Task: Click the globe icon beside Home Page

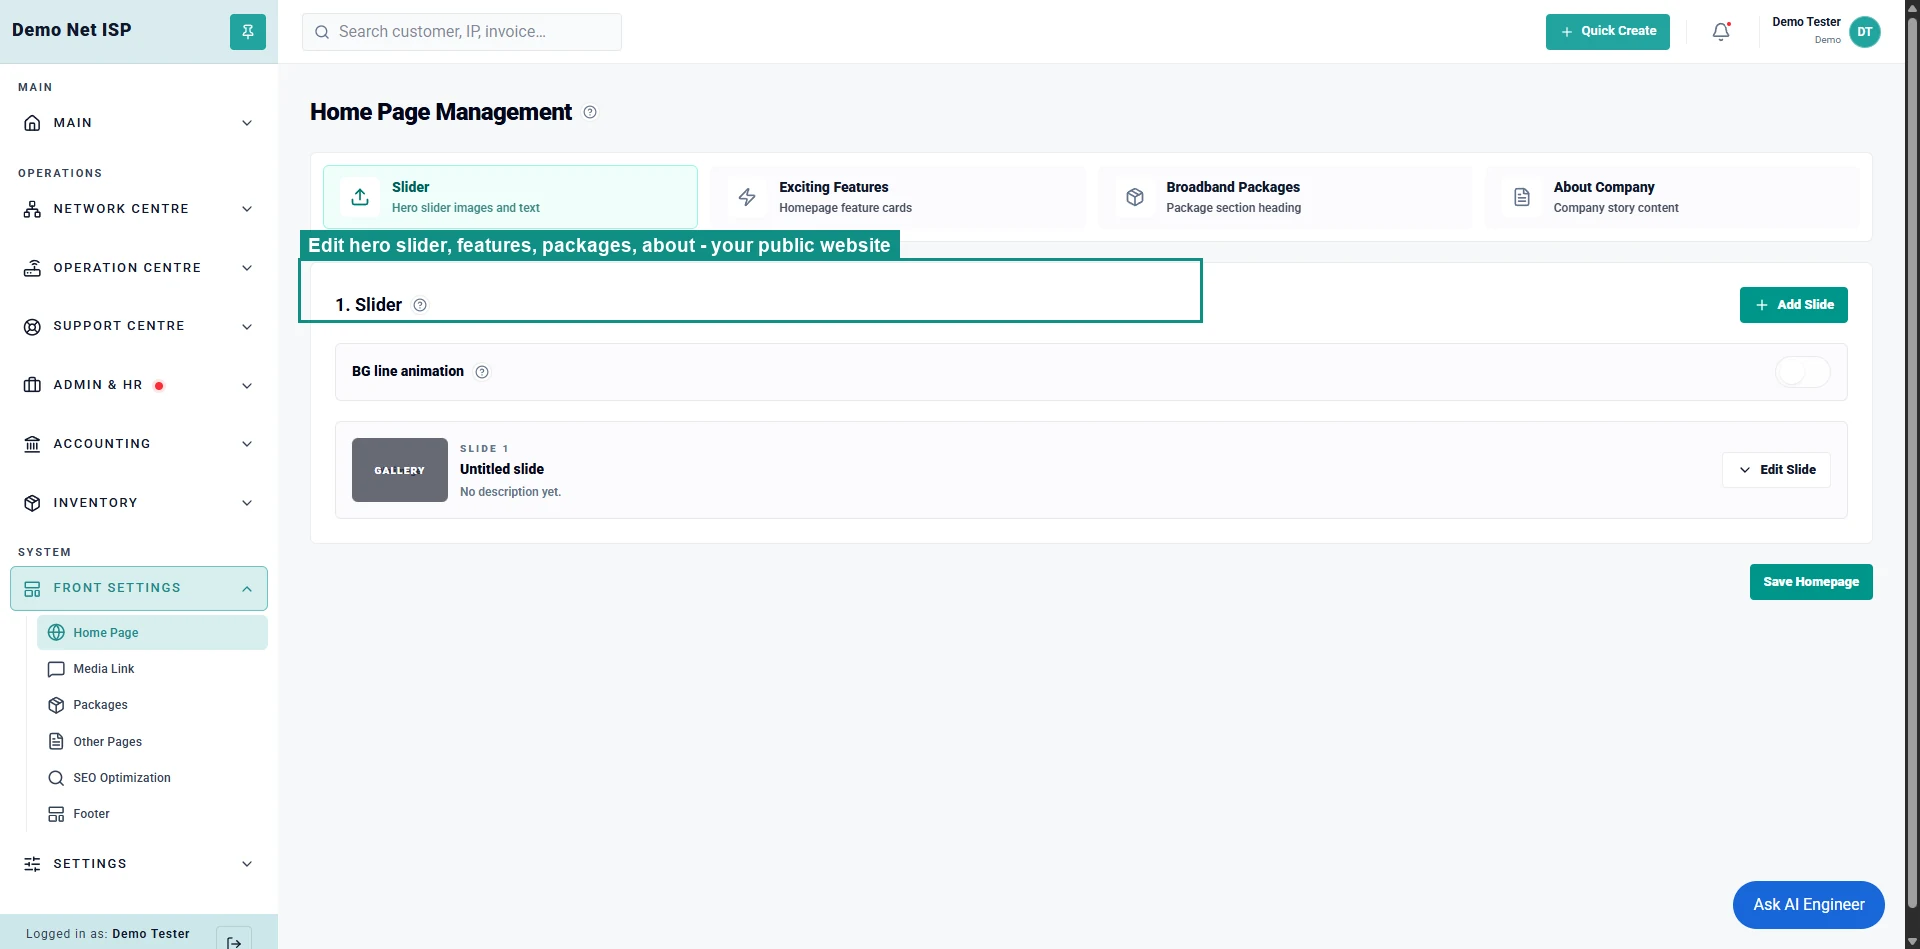Action: (x=56, y=633)
